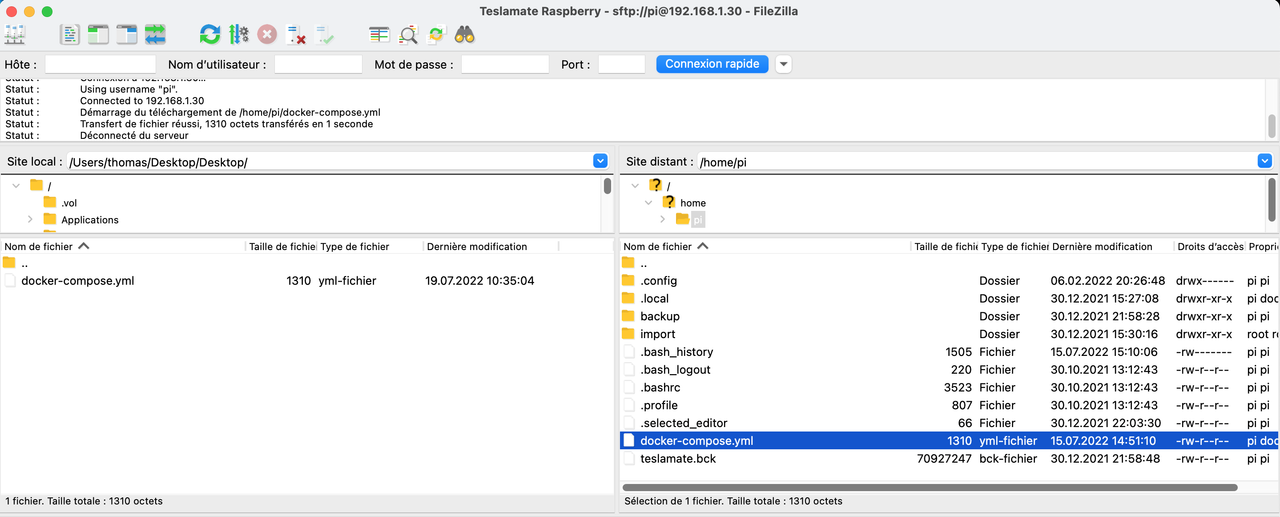Select the highlighted remote docker-compose.yml row
Screen dimensions: 1280x517
(x=948, y=441)
